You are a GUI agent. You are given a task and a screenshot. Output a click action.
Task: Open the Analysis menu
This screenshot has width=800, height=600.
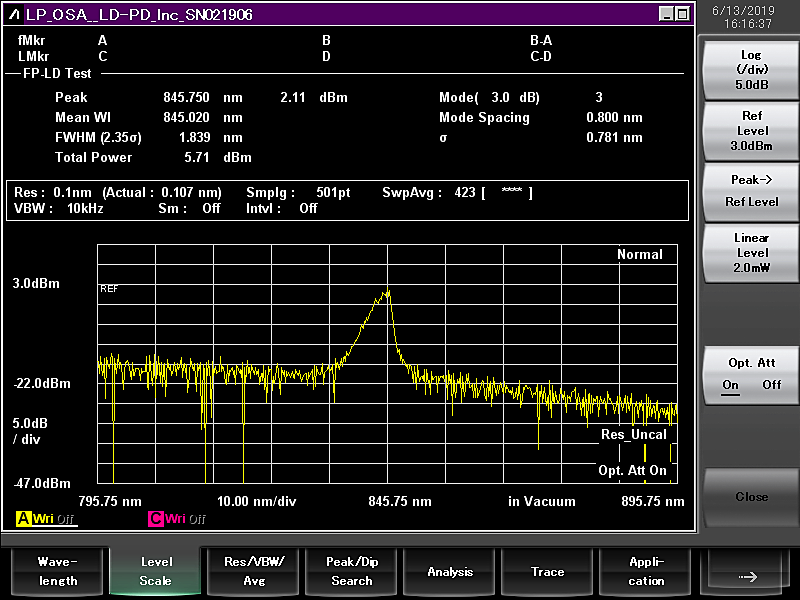pyautogui.click(x=450, y=571)
